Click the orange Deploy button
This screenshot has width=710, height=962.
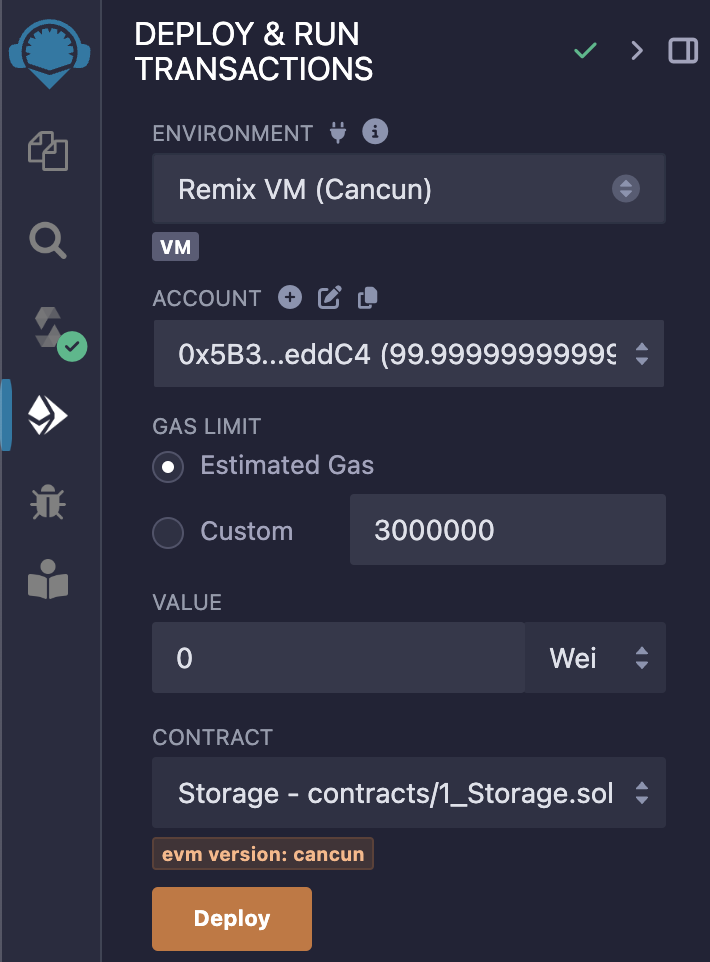click(232, 918)
